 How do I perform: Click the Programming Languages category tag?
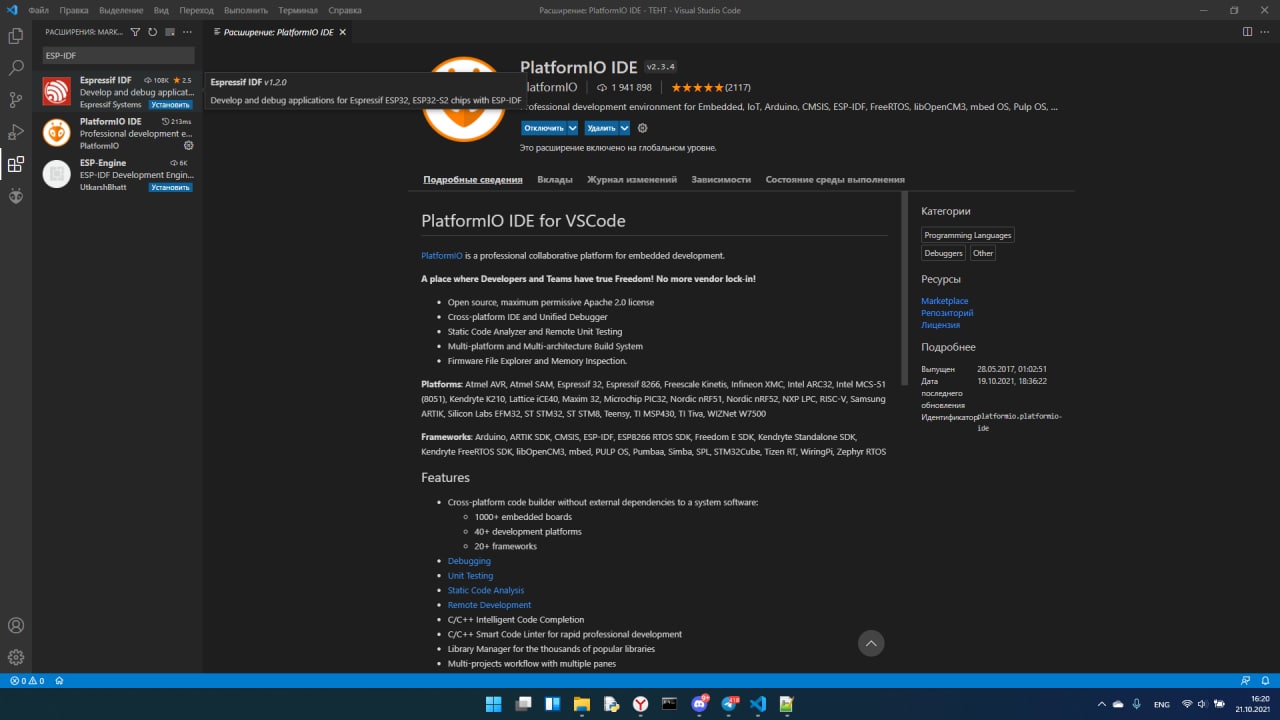[x=968, y=235]
